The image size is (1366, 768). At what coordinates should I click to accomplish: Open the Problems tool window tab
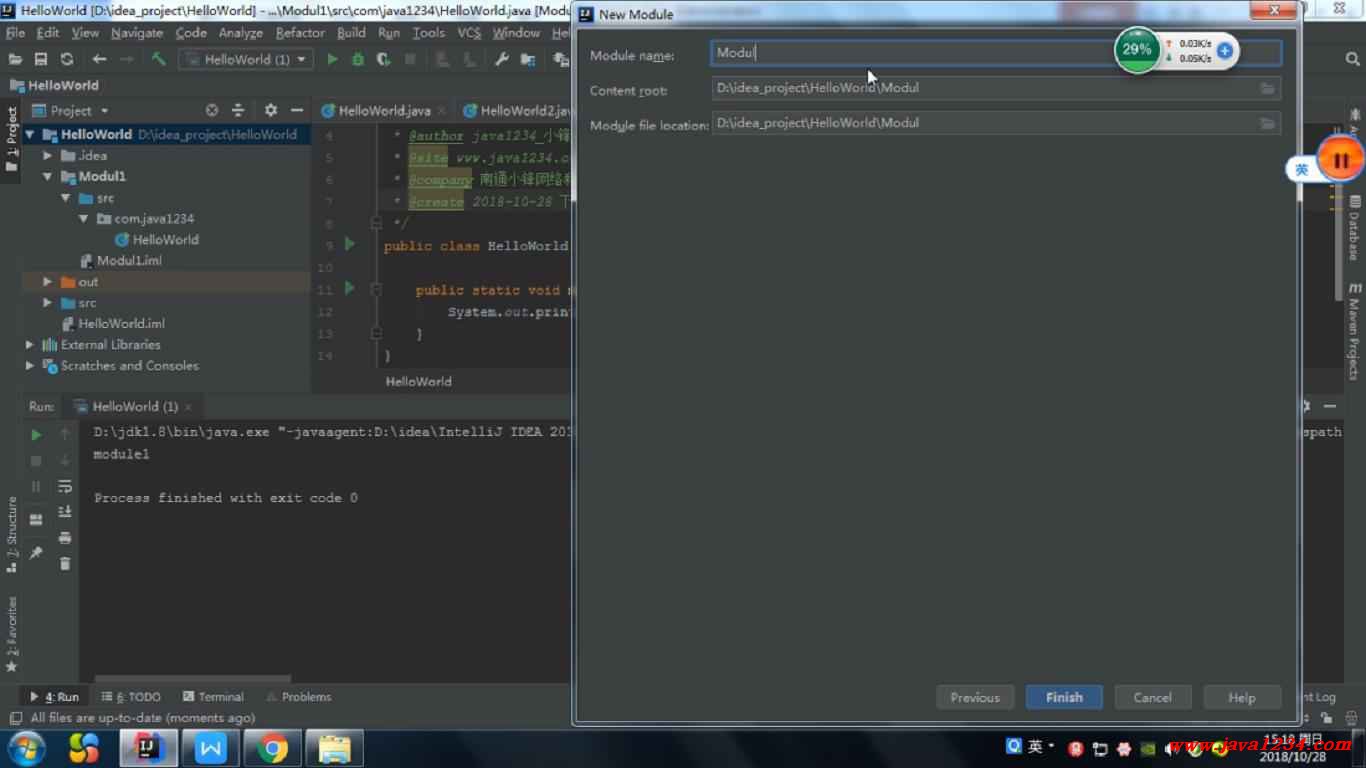[299, 697]
